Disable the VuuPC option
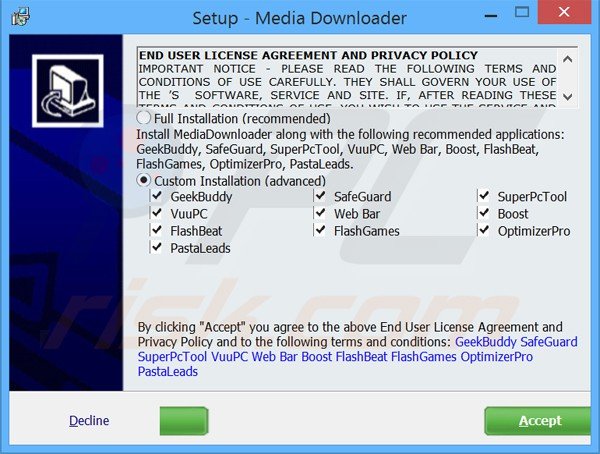 coord(157,214)
